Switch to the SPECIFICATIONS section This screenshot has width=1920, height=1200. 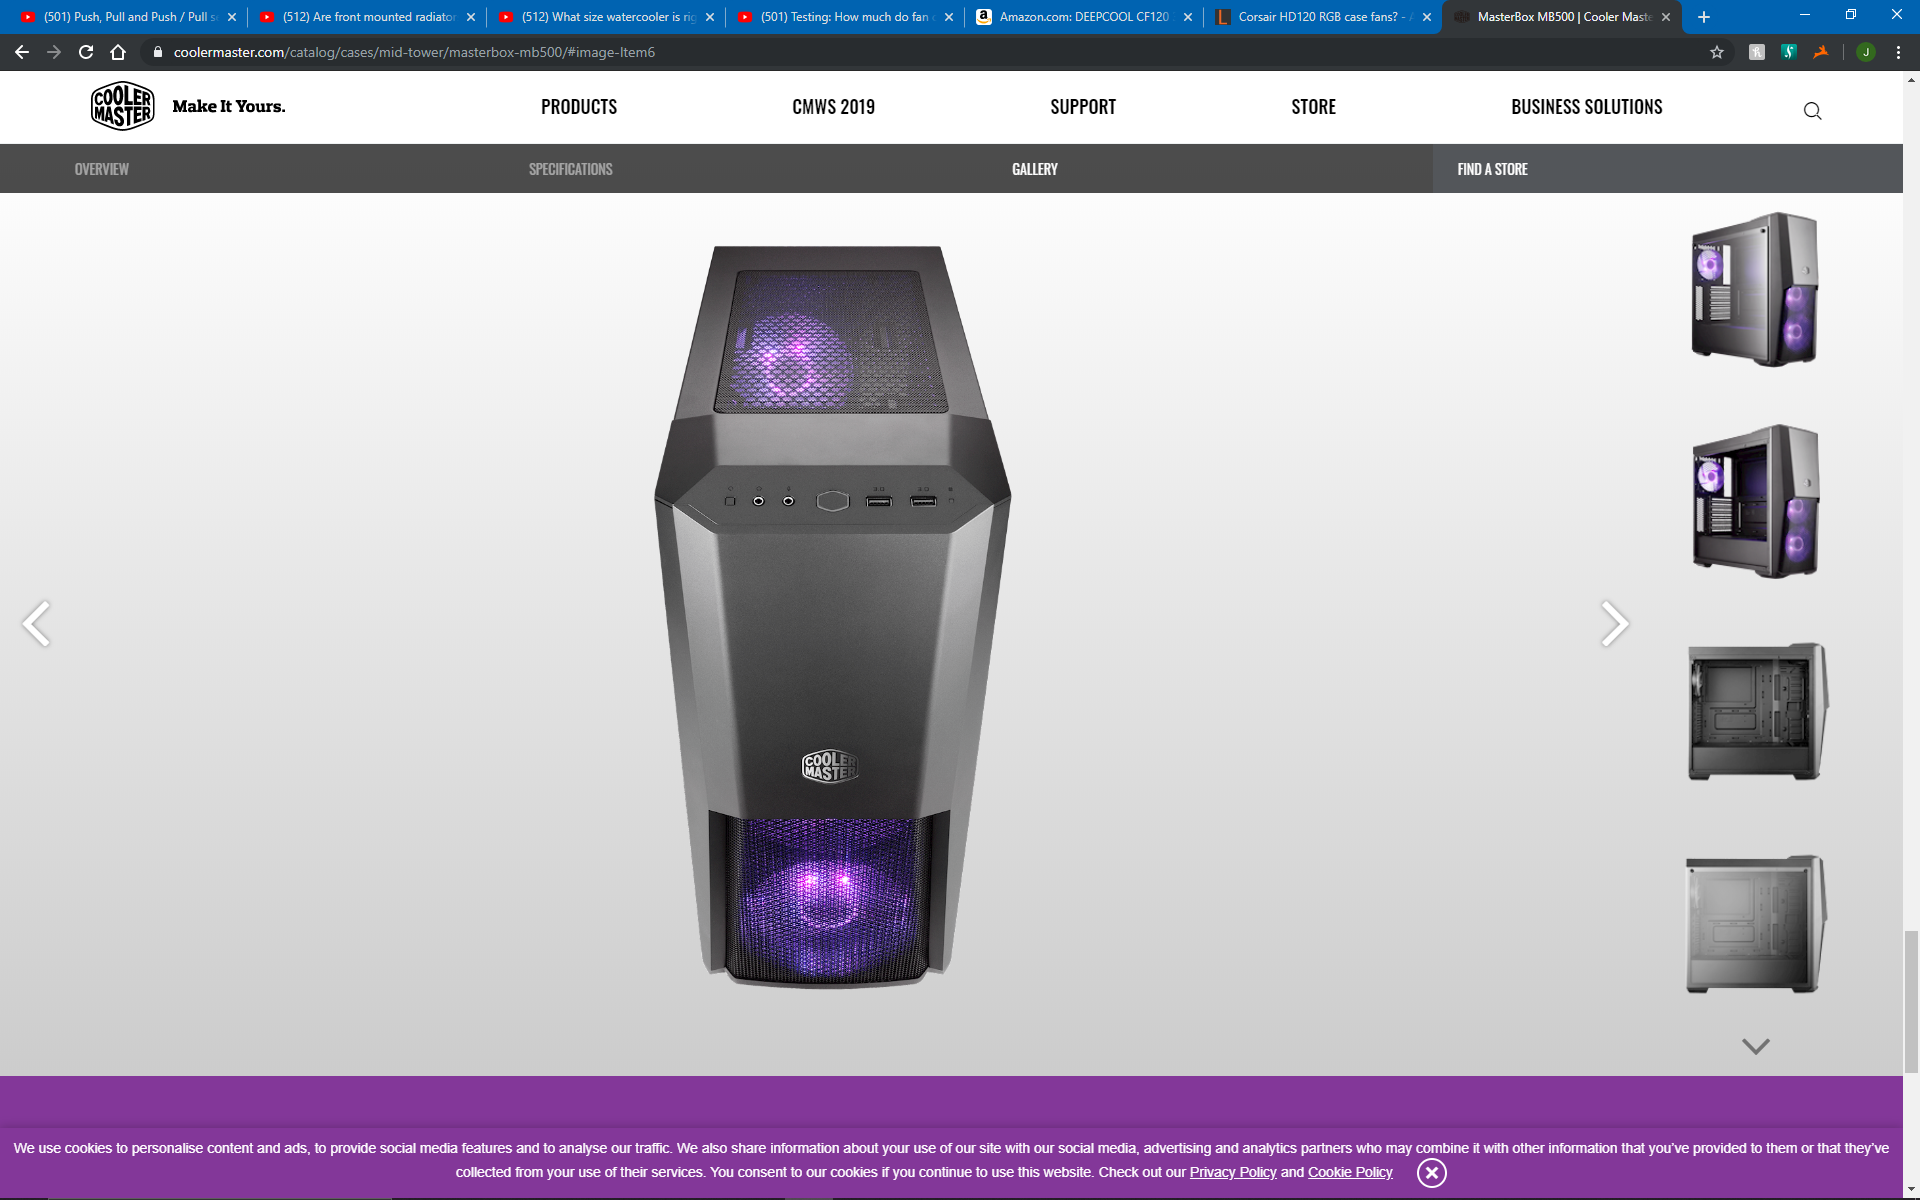coord(571,169)
